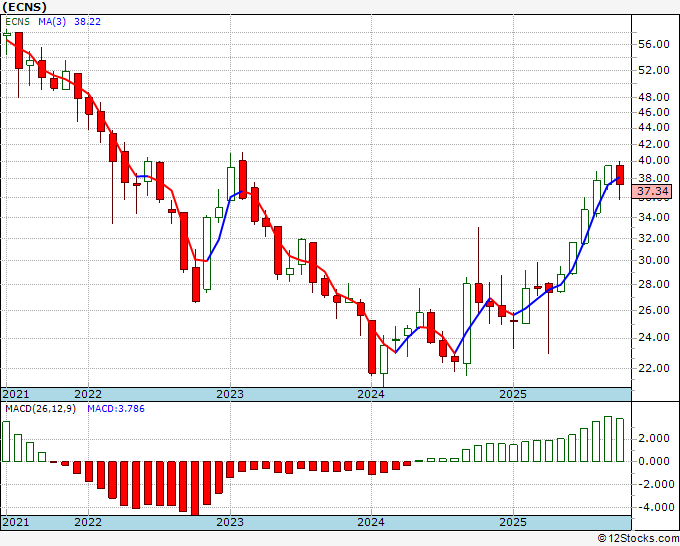
Task: Click the (ECNS) chart title
Action: point(24,7)
